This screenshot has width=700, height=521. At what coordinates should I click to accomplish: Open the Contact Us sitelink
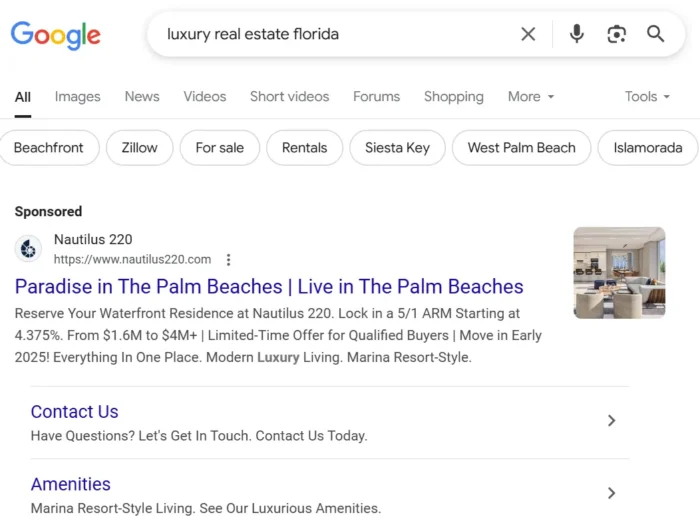(x=75, y=412)
